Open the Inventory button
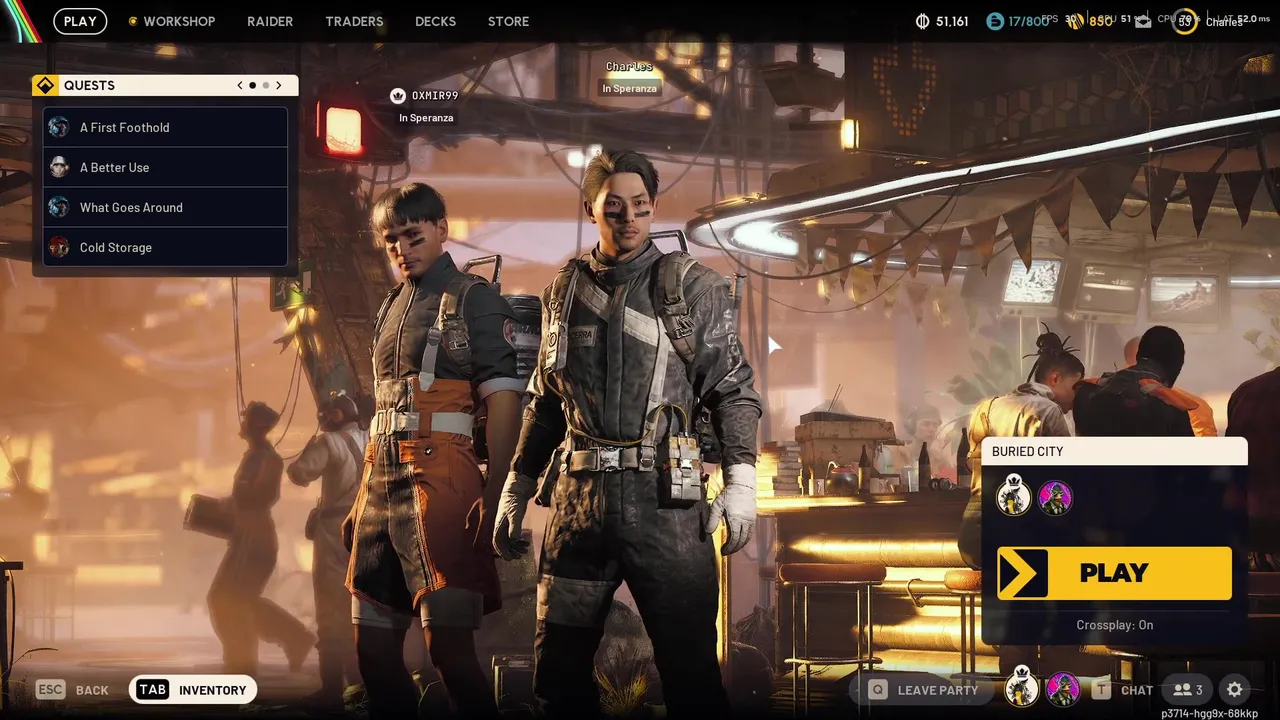 tap(193, 690)
